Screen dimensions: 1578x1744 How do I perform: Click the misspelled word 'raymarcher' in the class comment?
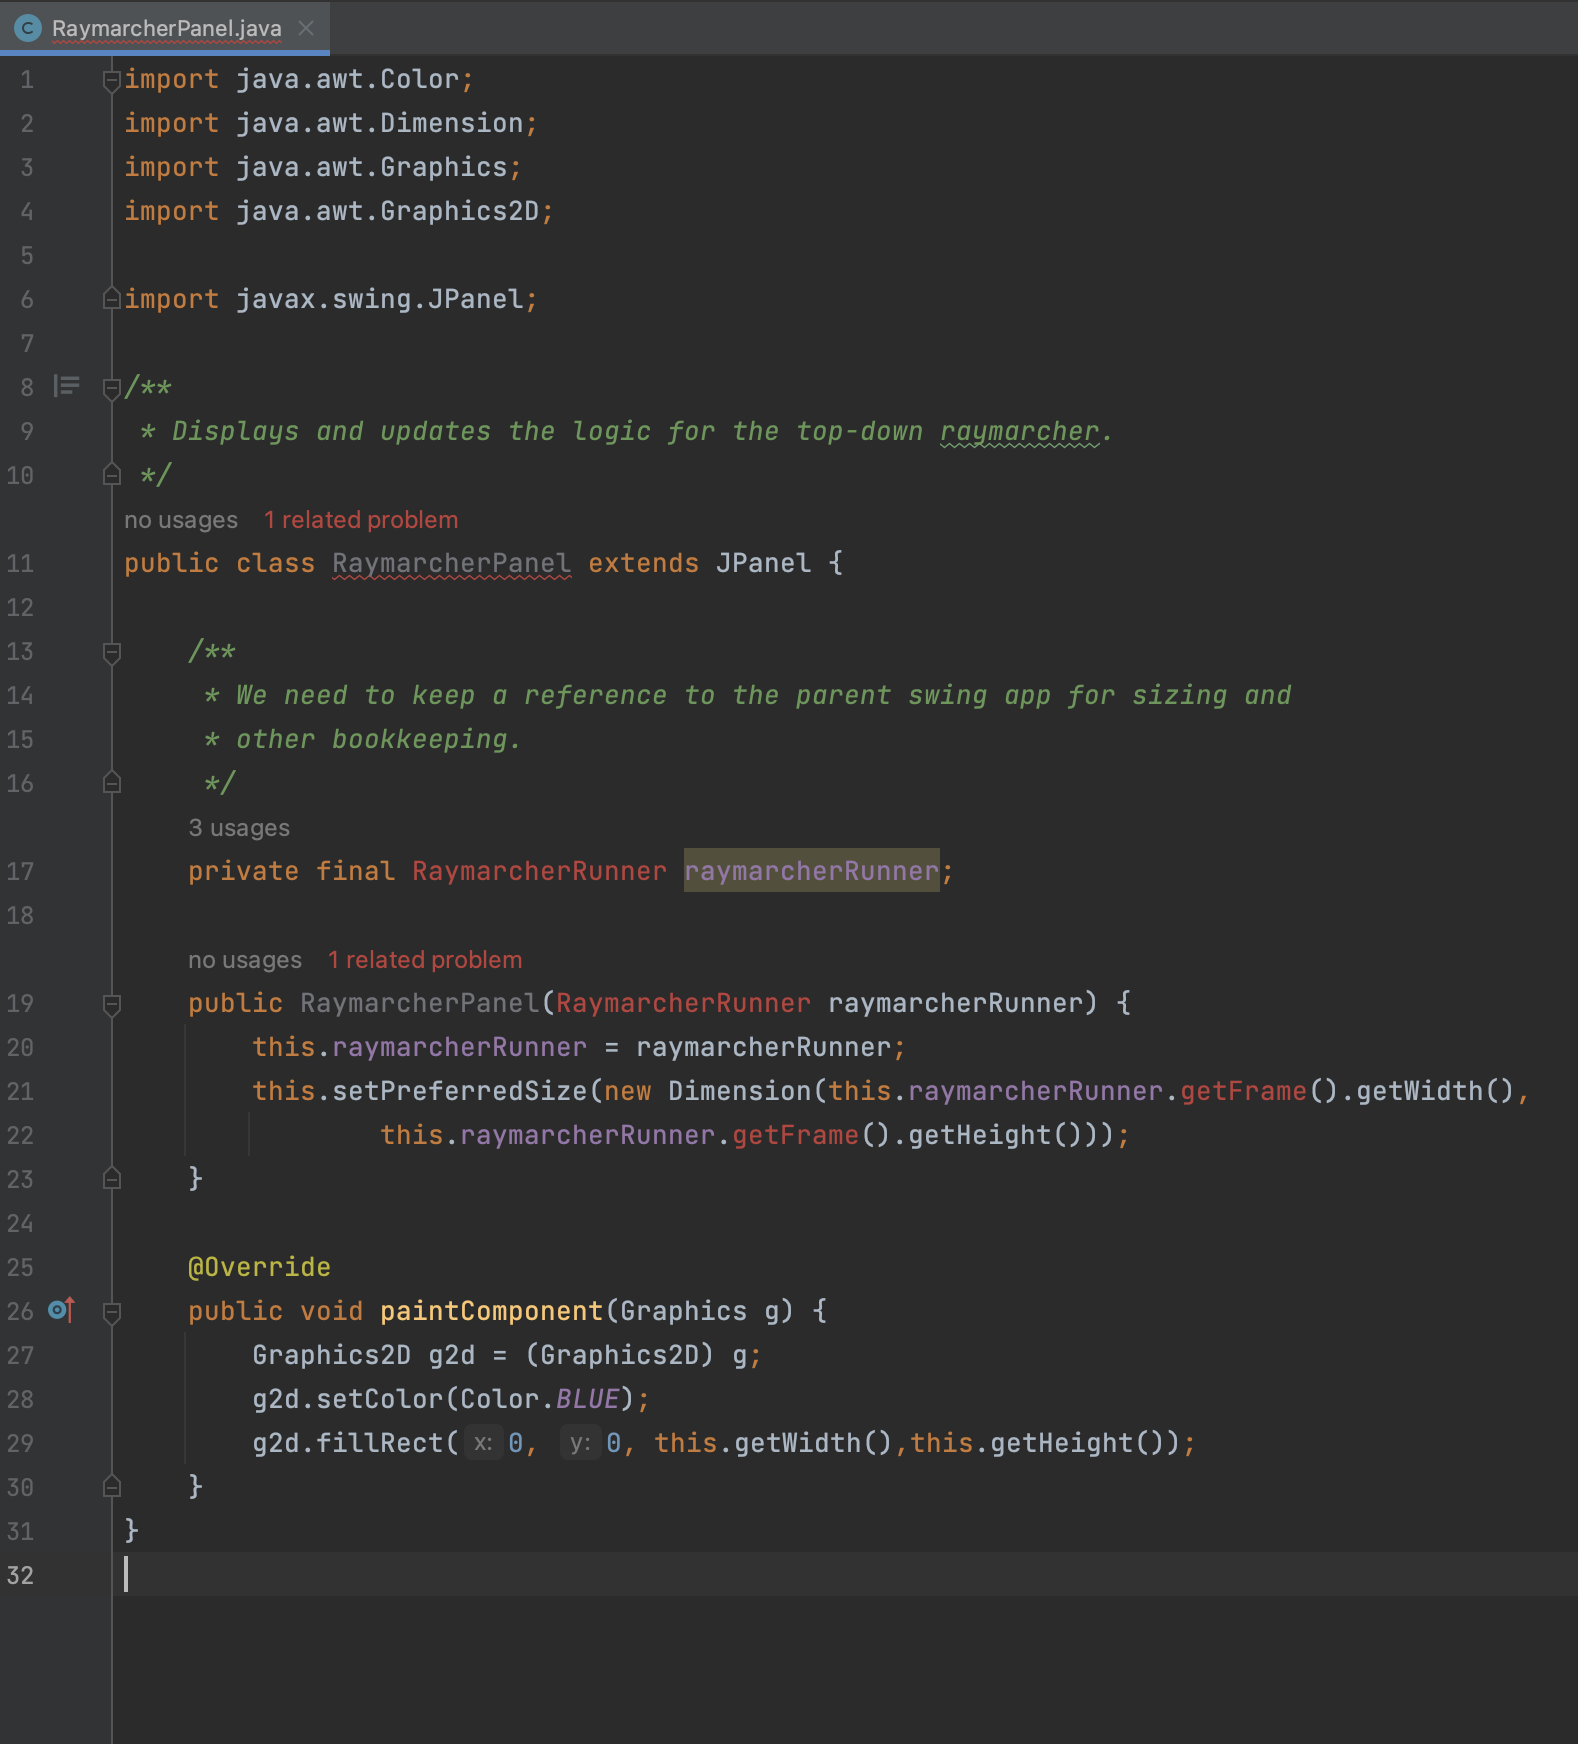tap(1020, 431)
